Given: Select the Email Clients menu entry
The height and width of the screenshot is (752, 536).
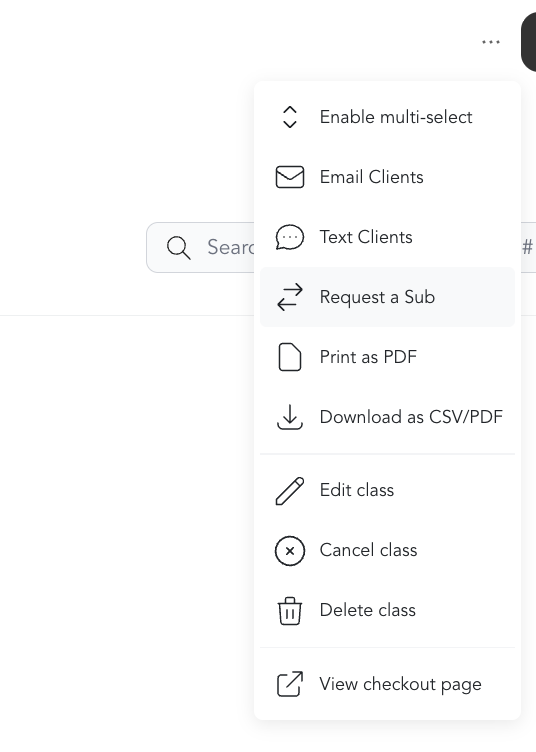Looking at the screenshot, I should [x=387, y=177].
